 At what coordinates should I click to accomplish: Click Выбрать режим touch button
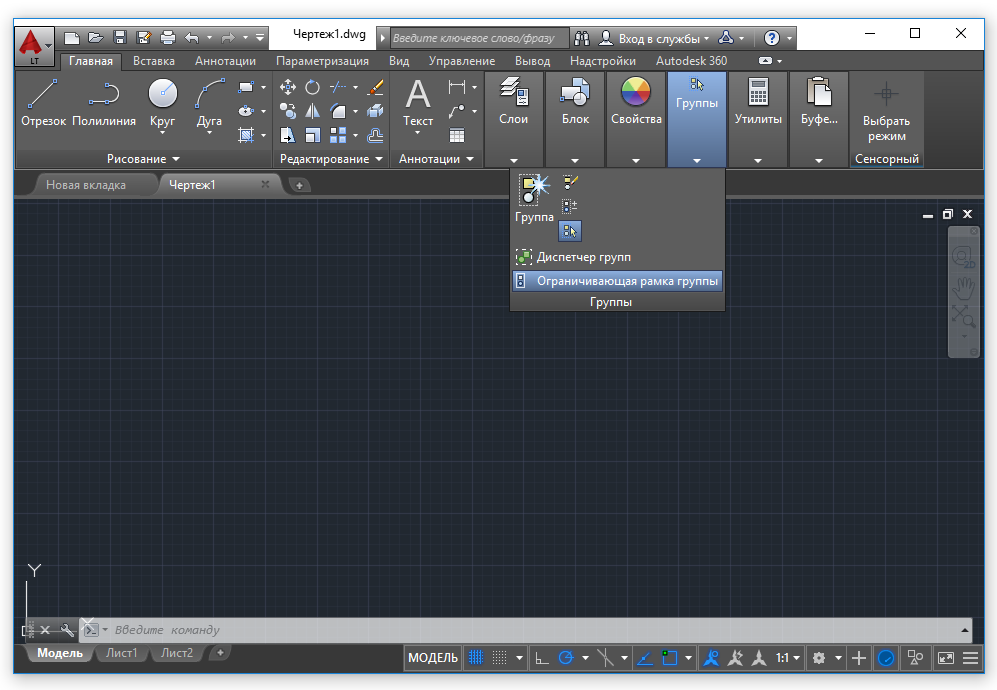click(x=886, y=112)
